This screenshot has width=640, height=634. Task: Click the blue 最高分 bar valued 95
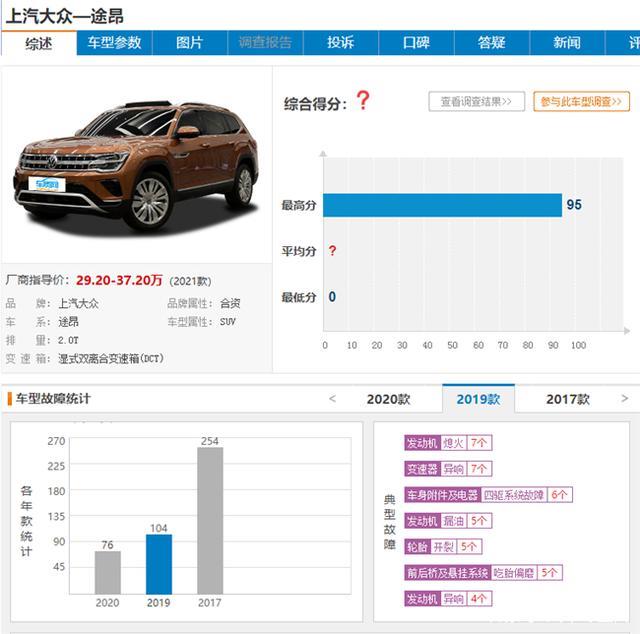click(x=442, y=205)
